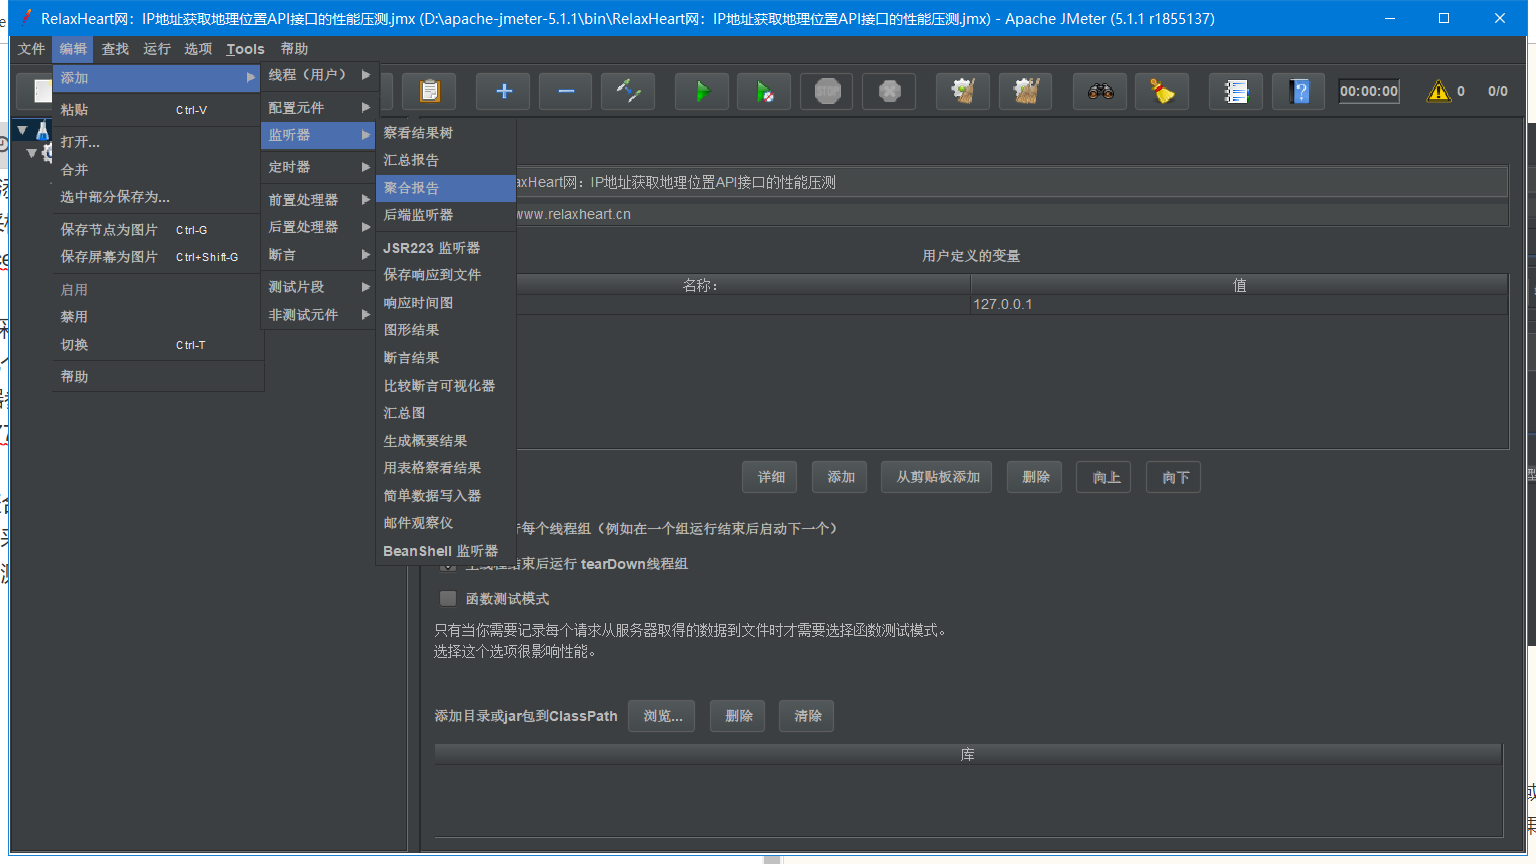The width and height of the screenshot is (1536, 864).
Task: Choose BeanShell 监听器 entry
Action: click(x=446, y=551)
